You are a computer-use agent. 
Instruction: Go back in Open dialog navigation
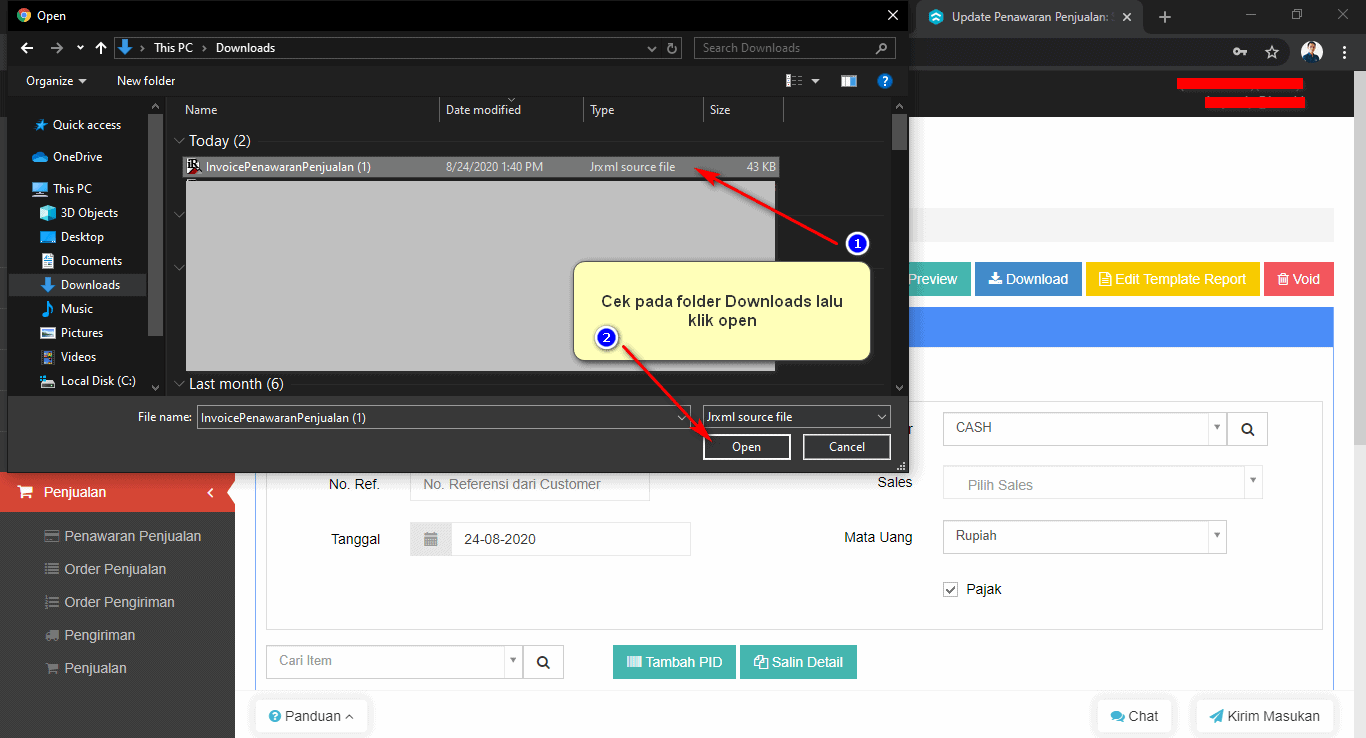click(x=27, y=48)
